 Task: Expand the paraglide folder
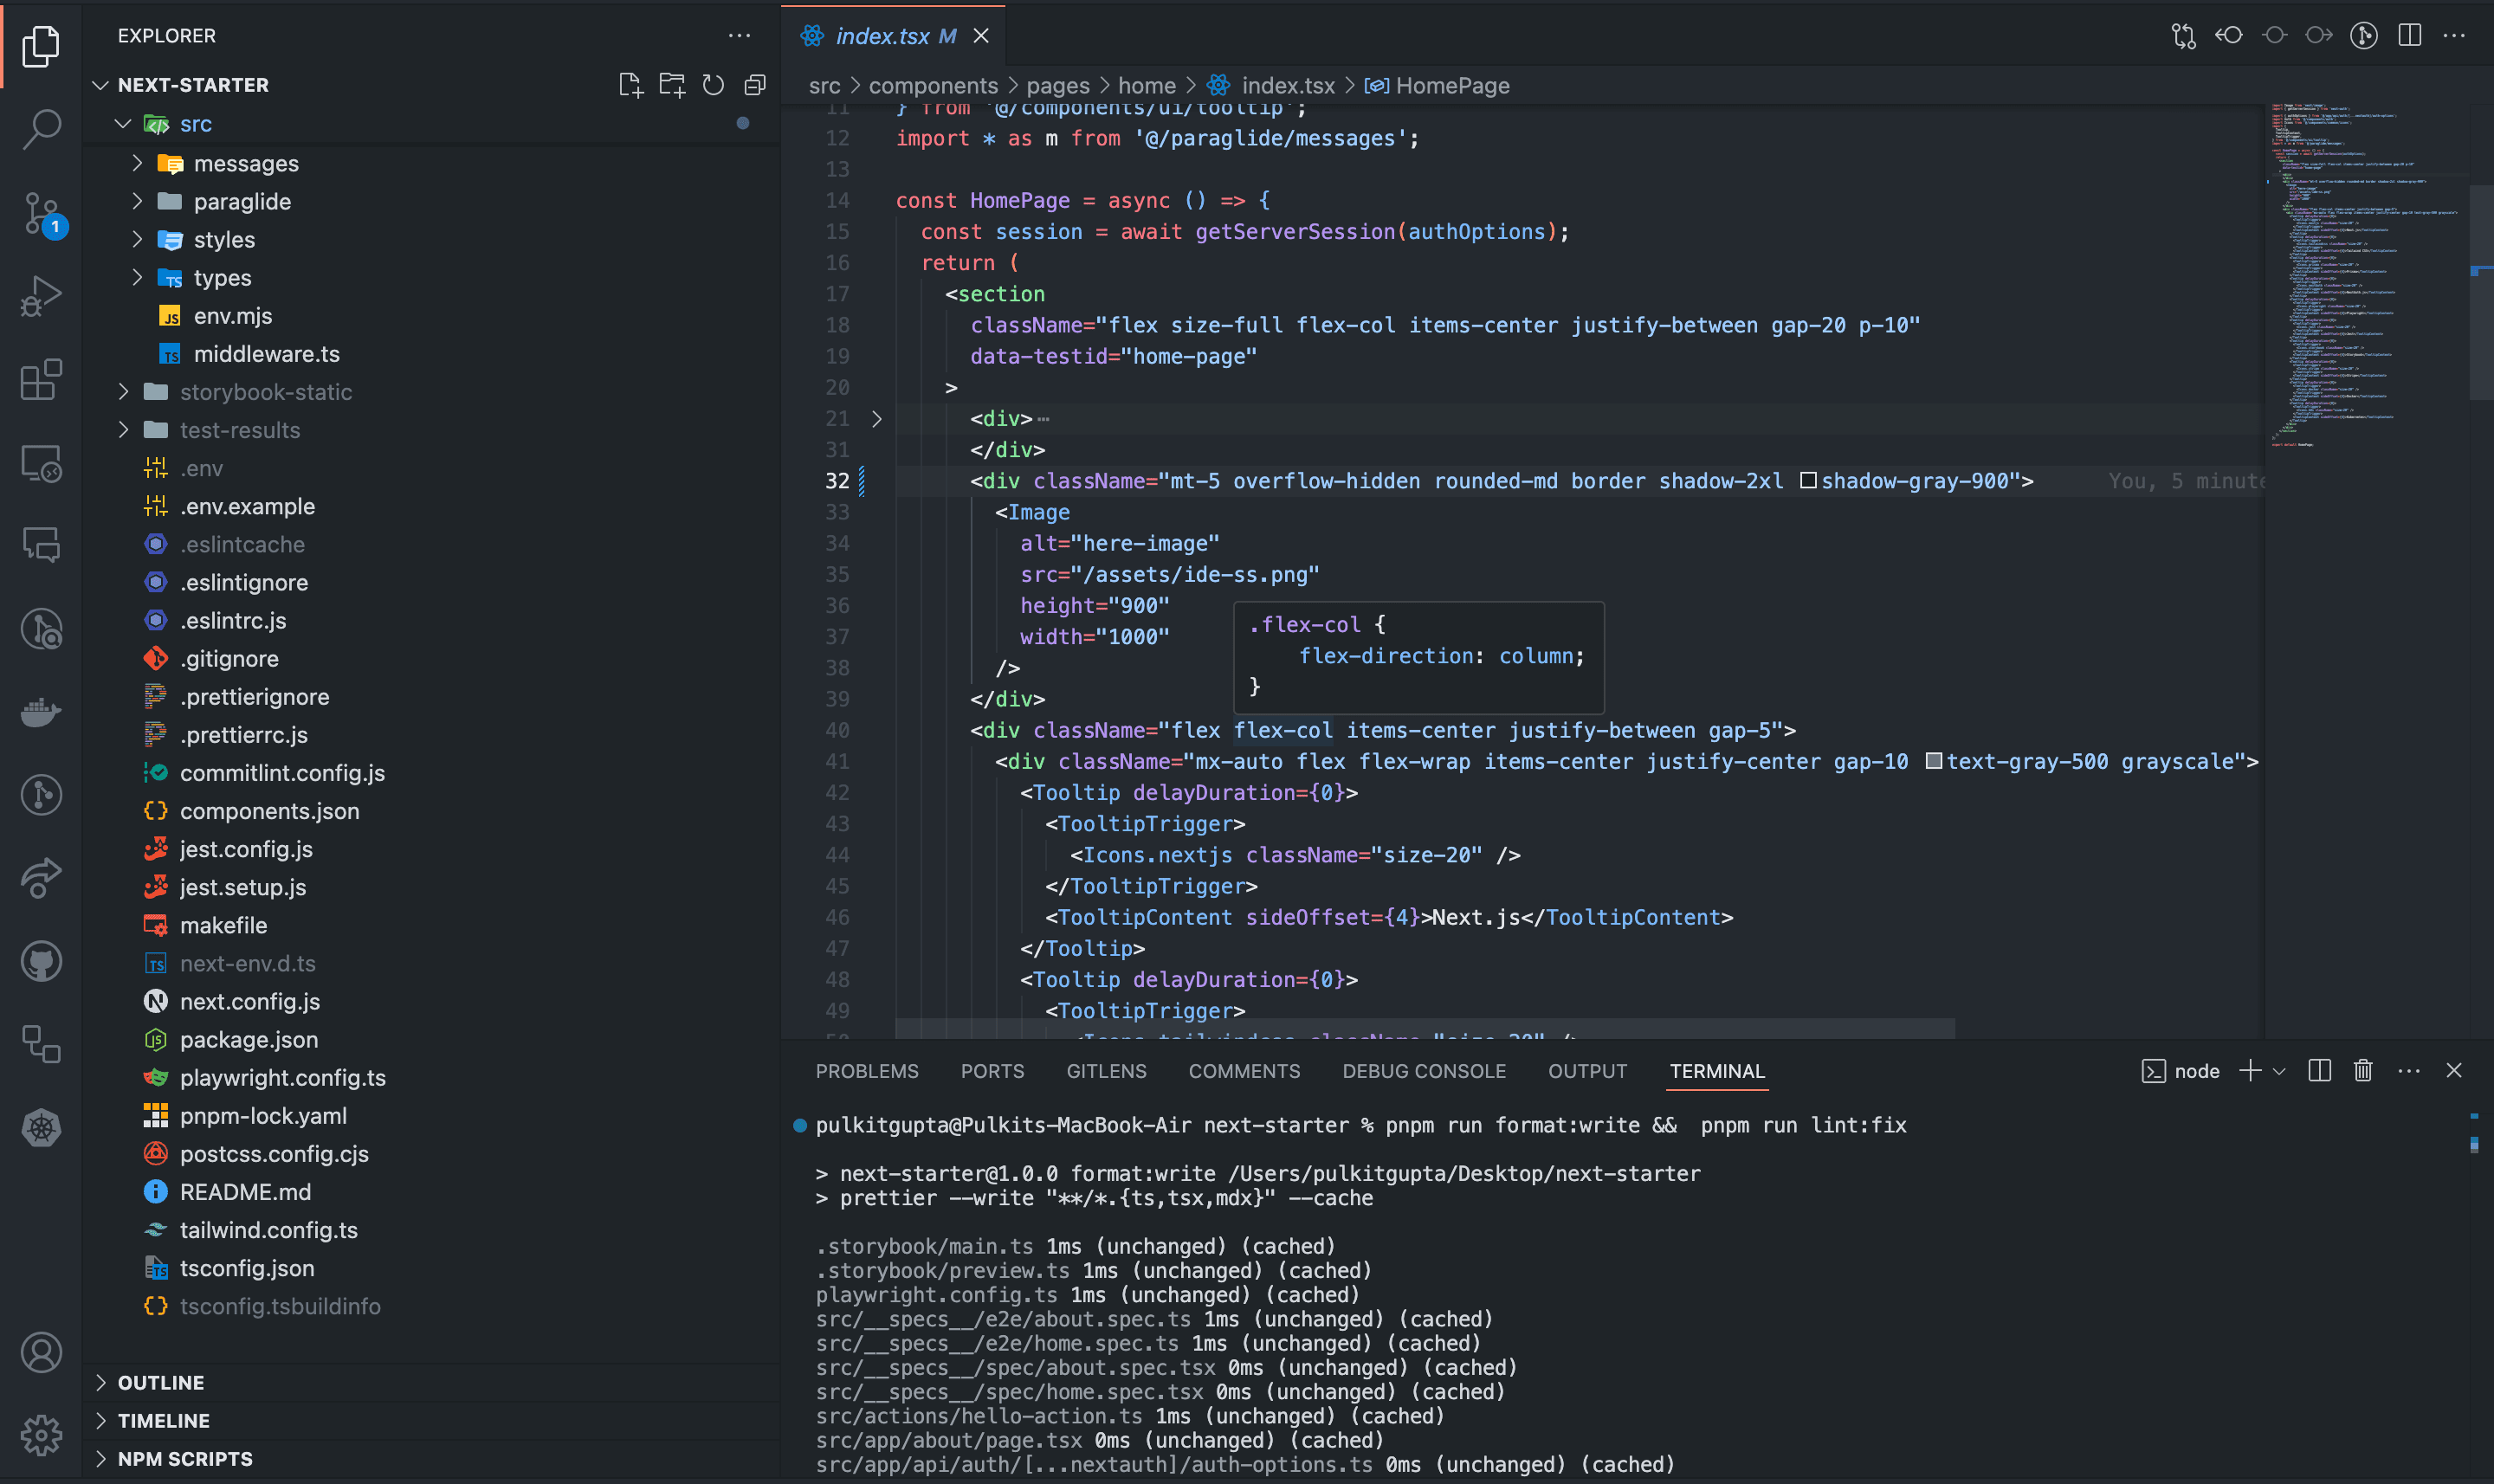click(137, 201)
